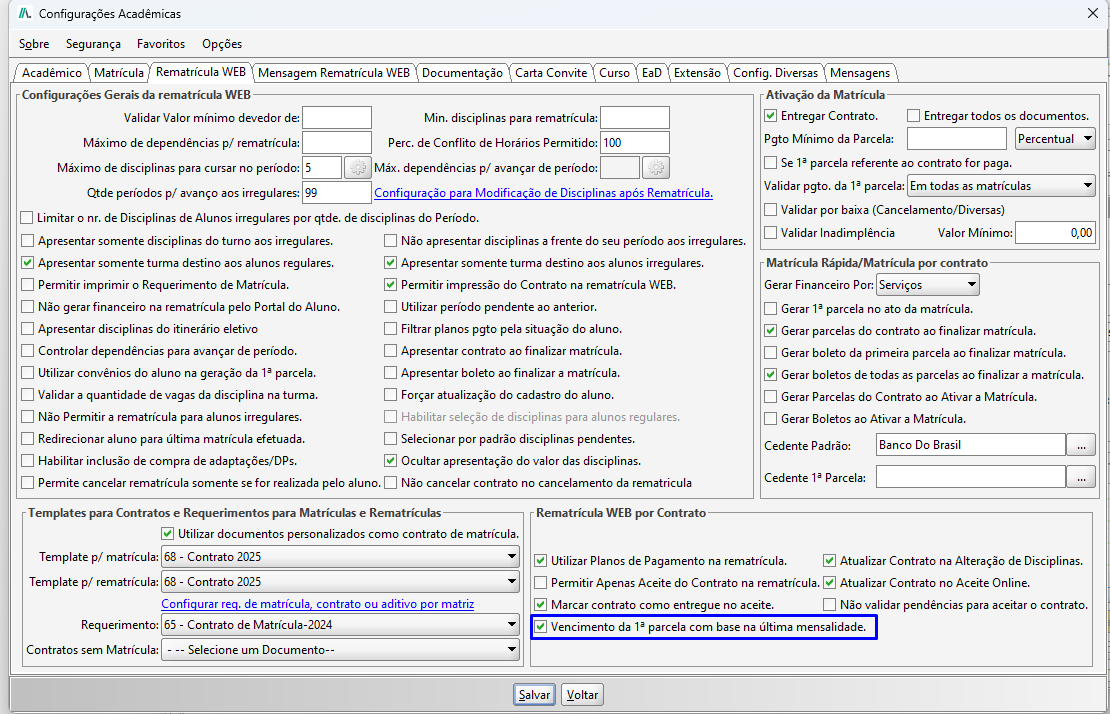Image resolution: width=1110 pixels, height=714 pixels.
Task: Check Gerar 1ª parcela no ato da matrícula
Action: (x=771, y=309)
